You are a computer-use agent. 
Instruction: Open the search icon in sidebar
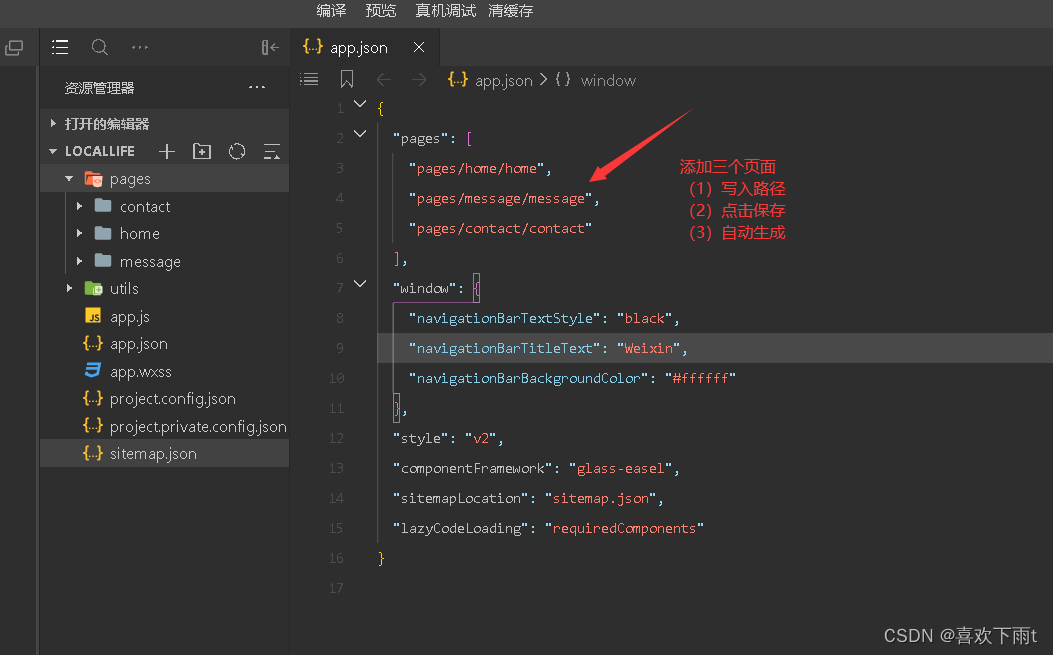99,47
